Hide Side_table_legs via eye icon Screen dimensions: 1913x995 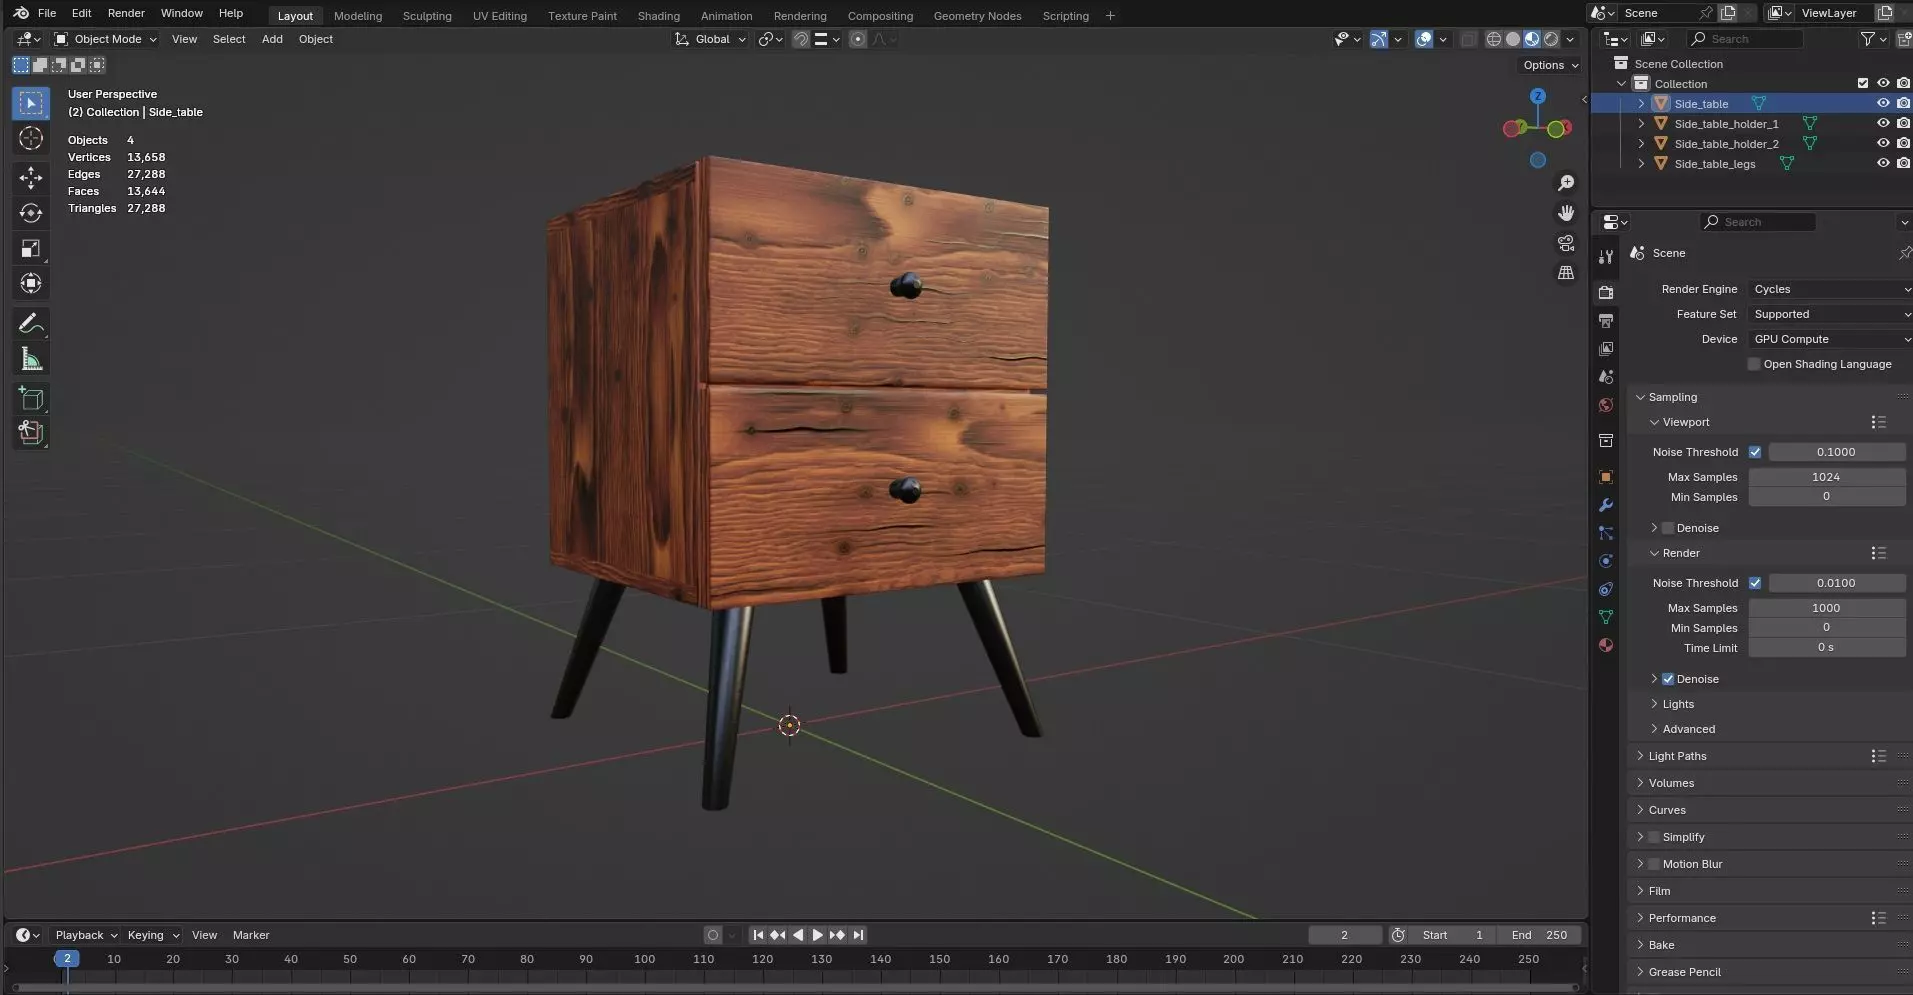(1883, 163)
